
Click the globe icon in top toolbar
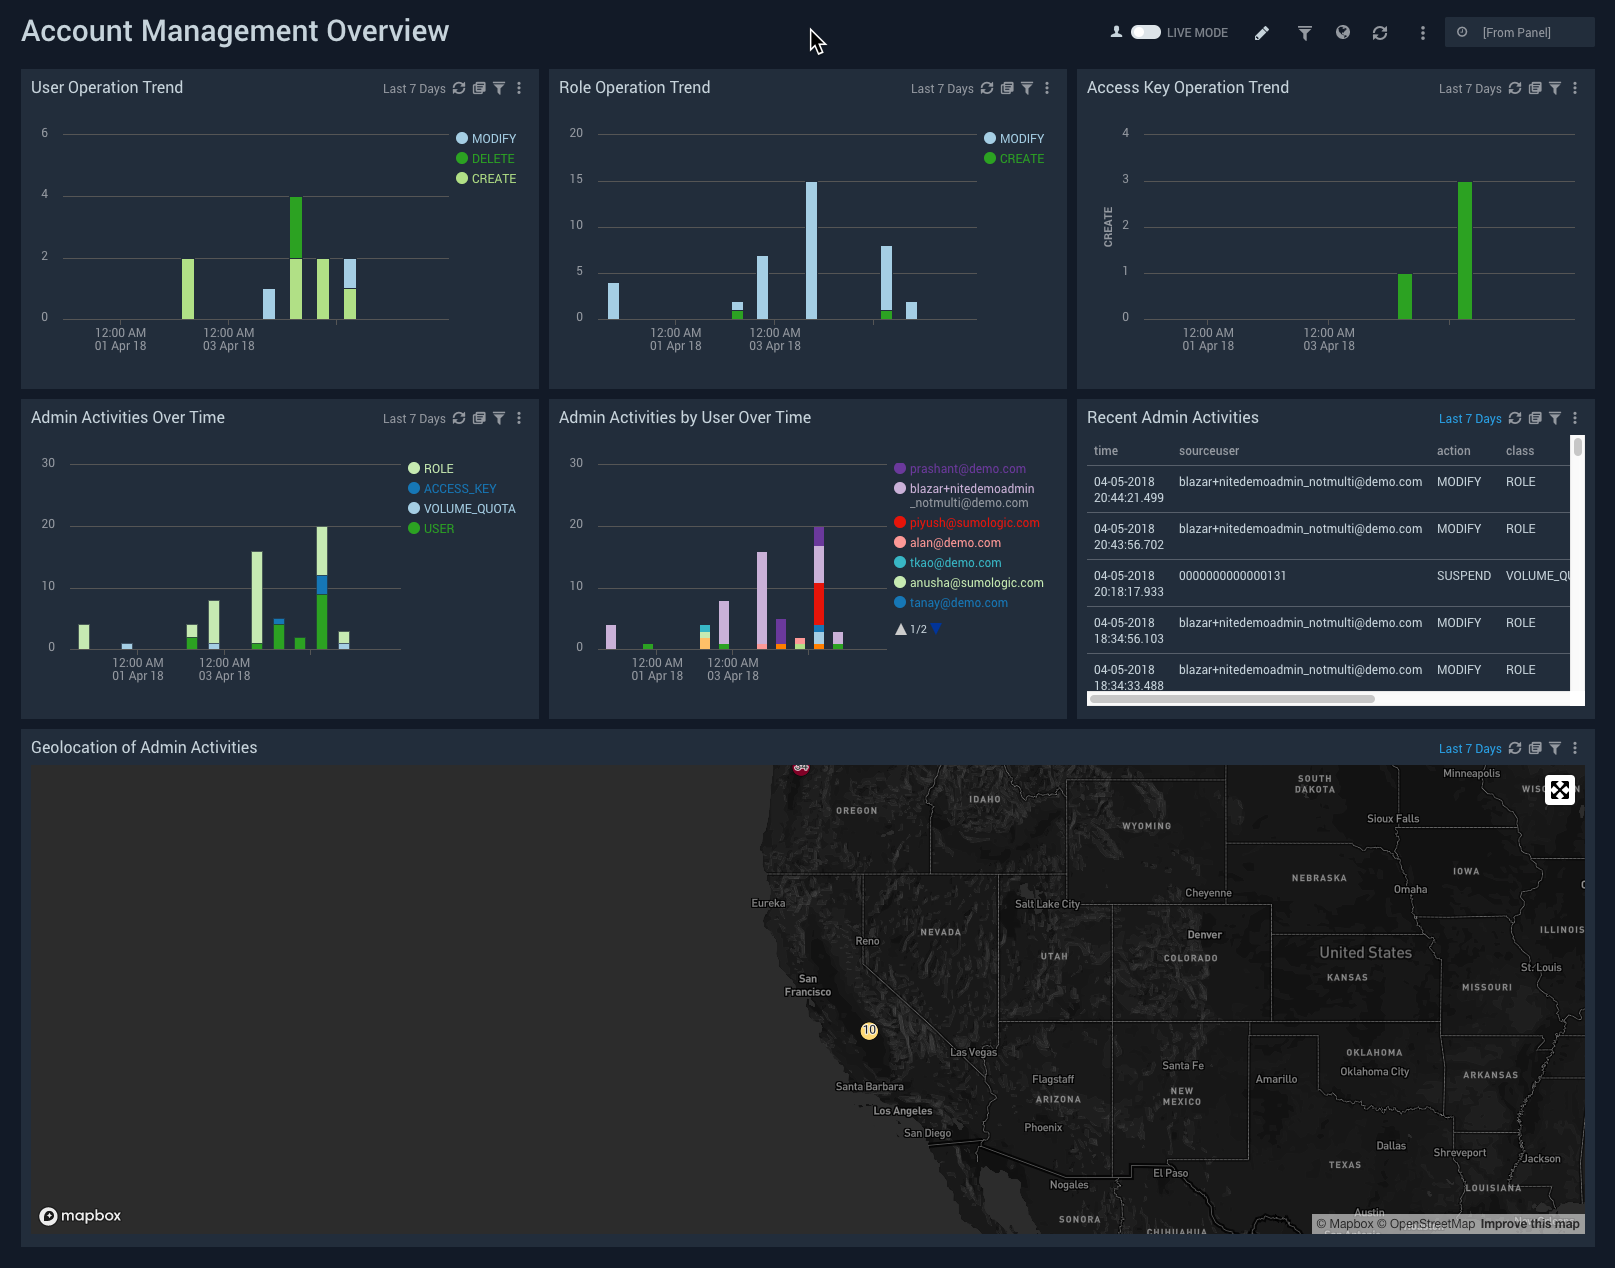pyautogui.click(x=1343, y=33)
